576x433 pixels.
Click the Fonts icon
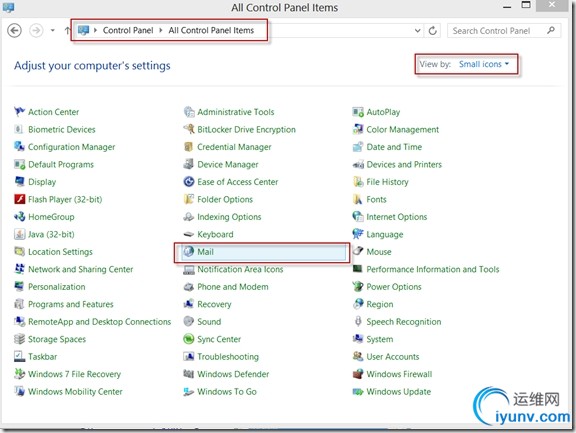[x=358, y=199]
